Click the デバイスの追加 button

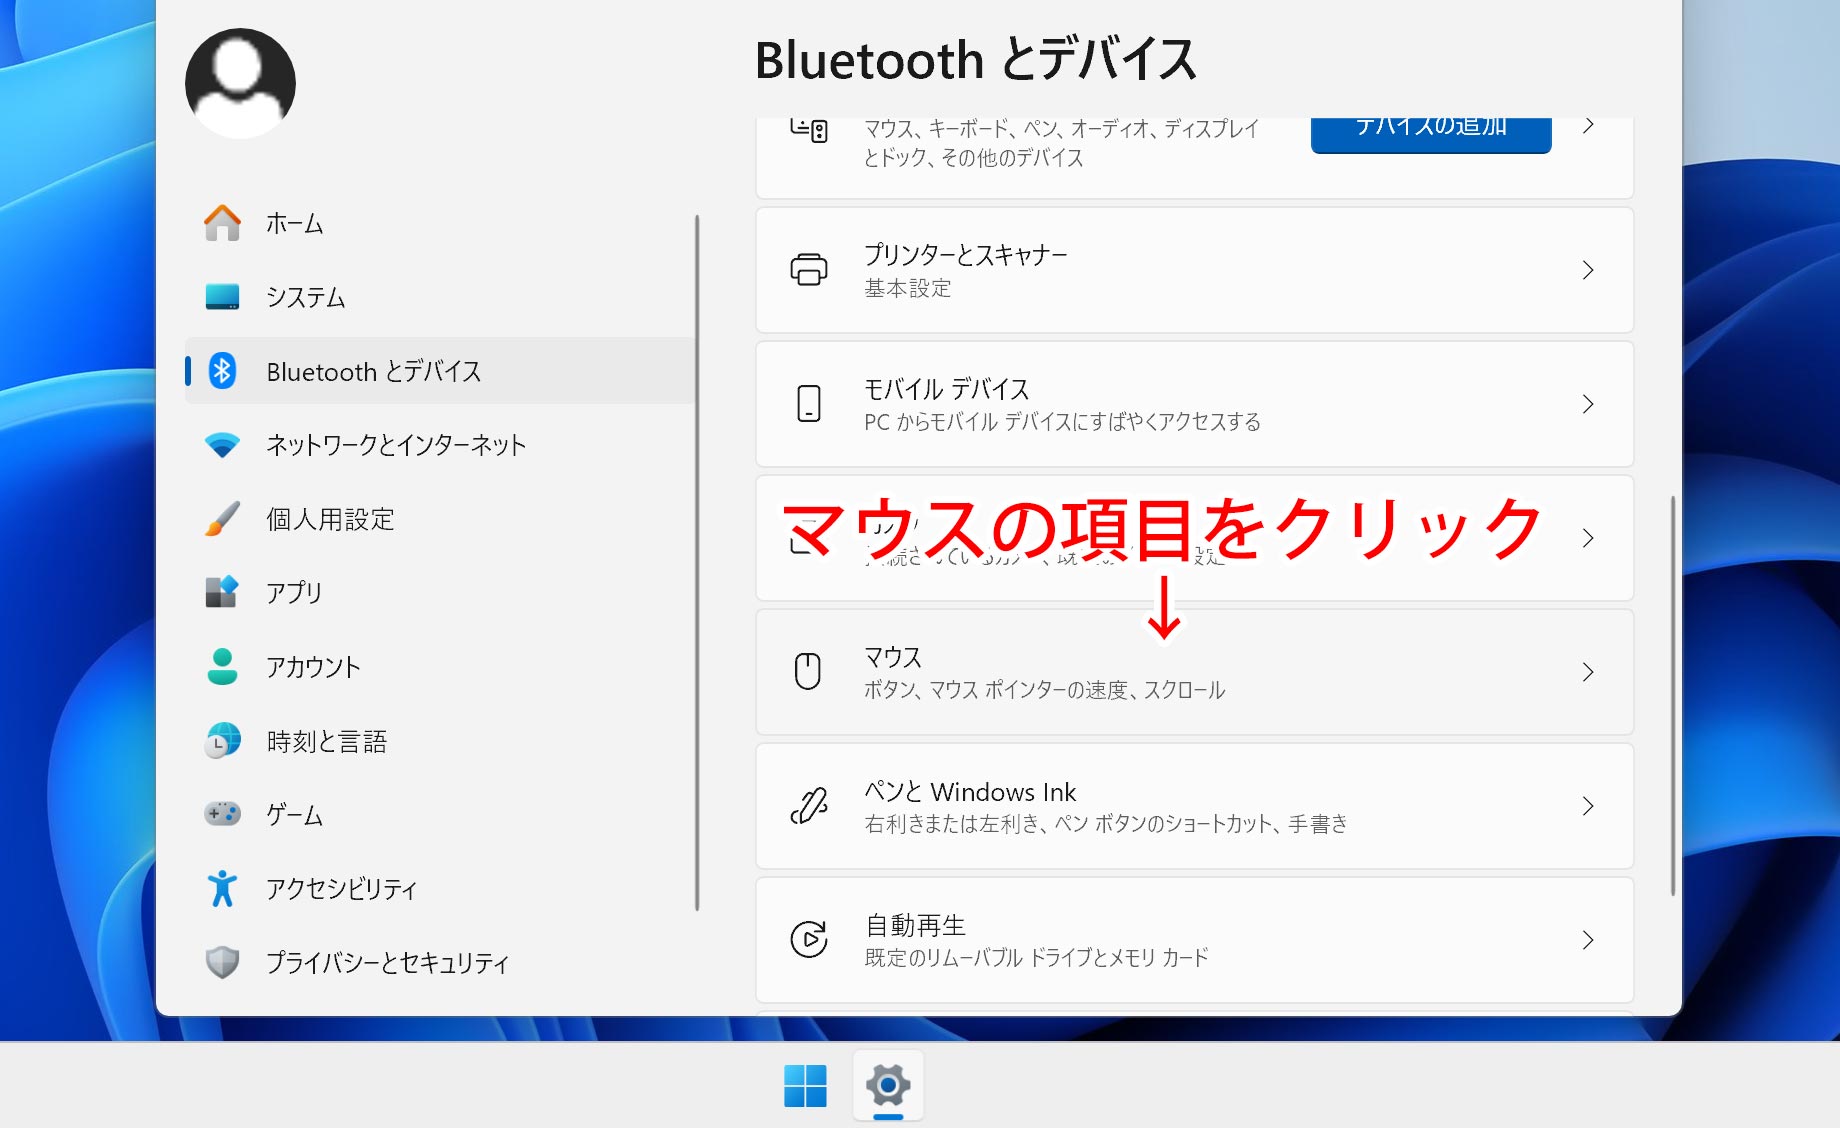point(1430,132)
